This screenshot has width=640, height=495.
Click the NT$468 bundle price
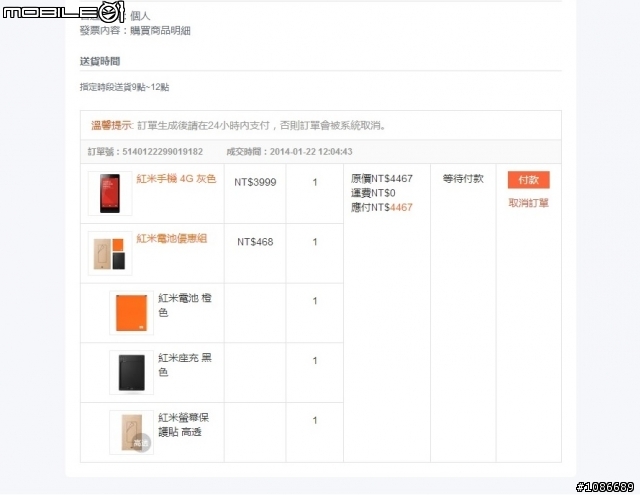(255, 242)
